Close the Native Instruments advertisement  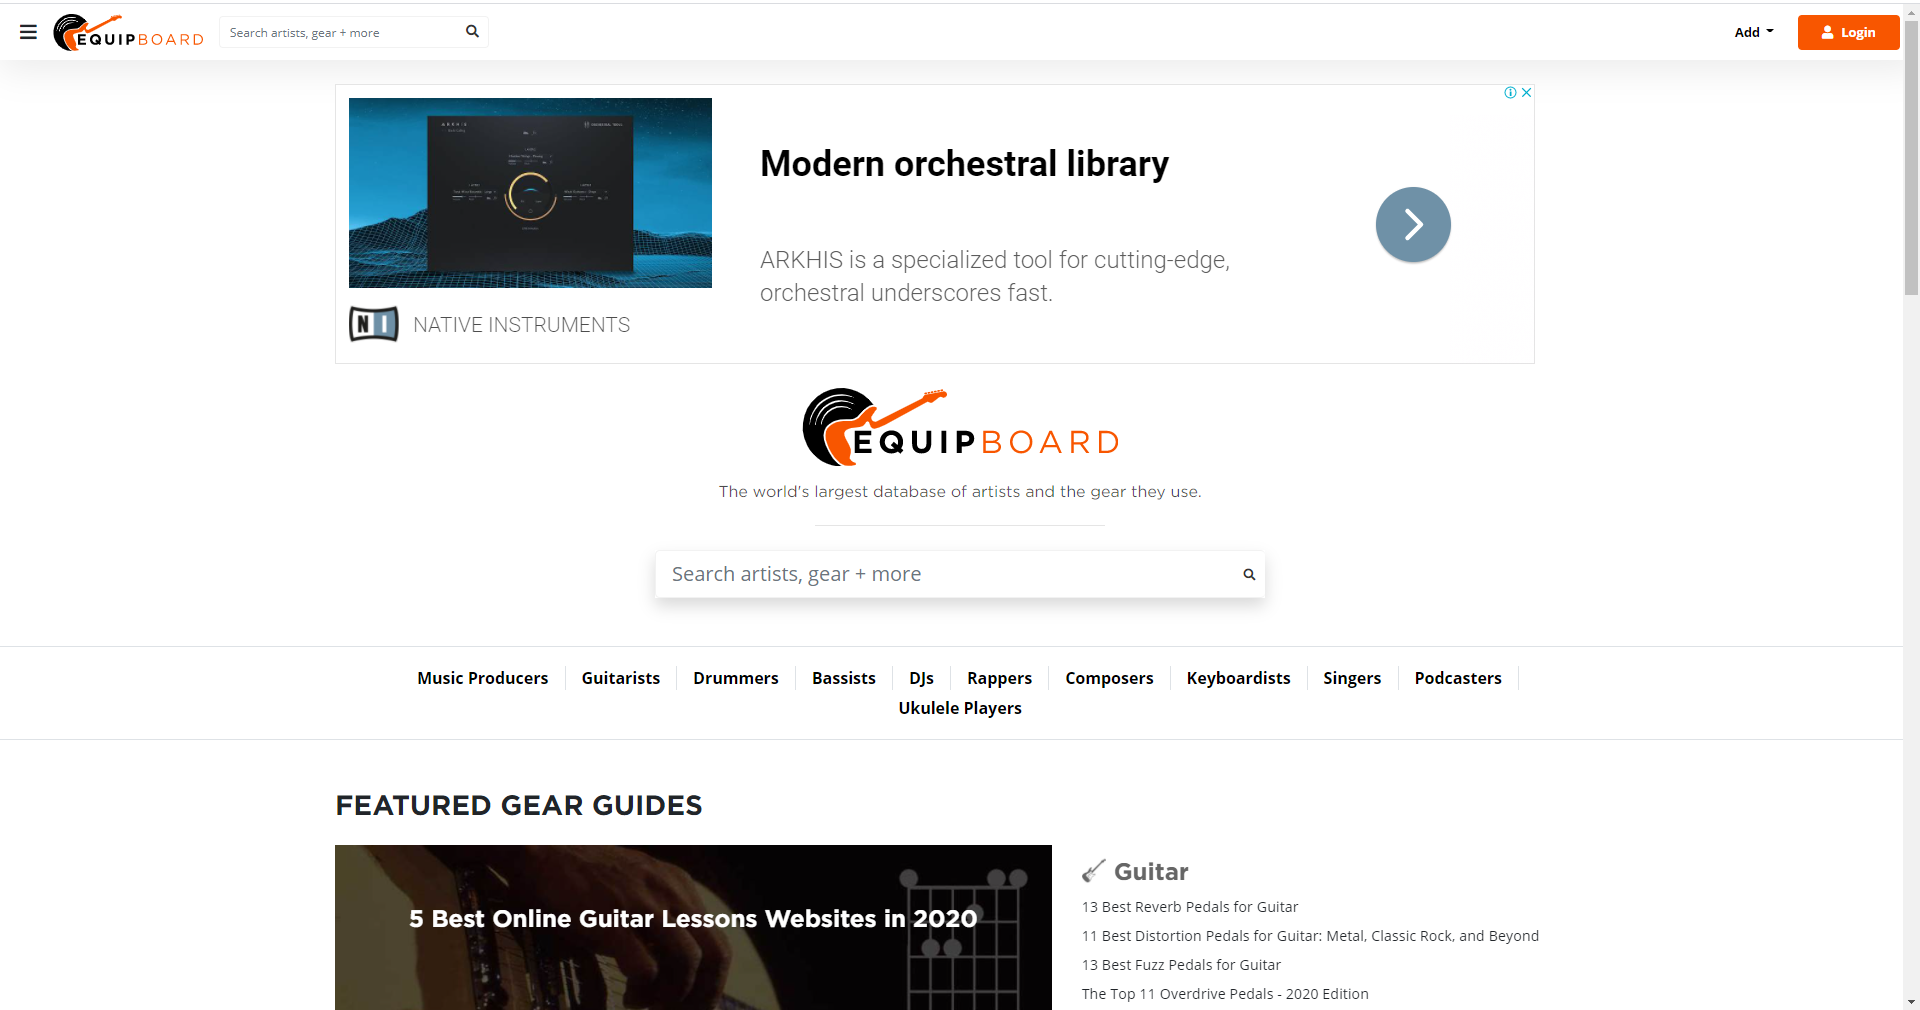coord(1526,92)
